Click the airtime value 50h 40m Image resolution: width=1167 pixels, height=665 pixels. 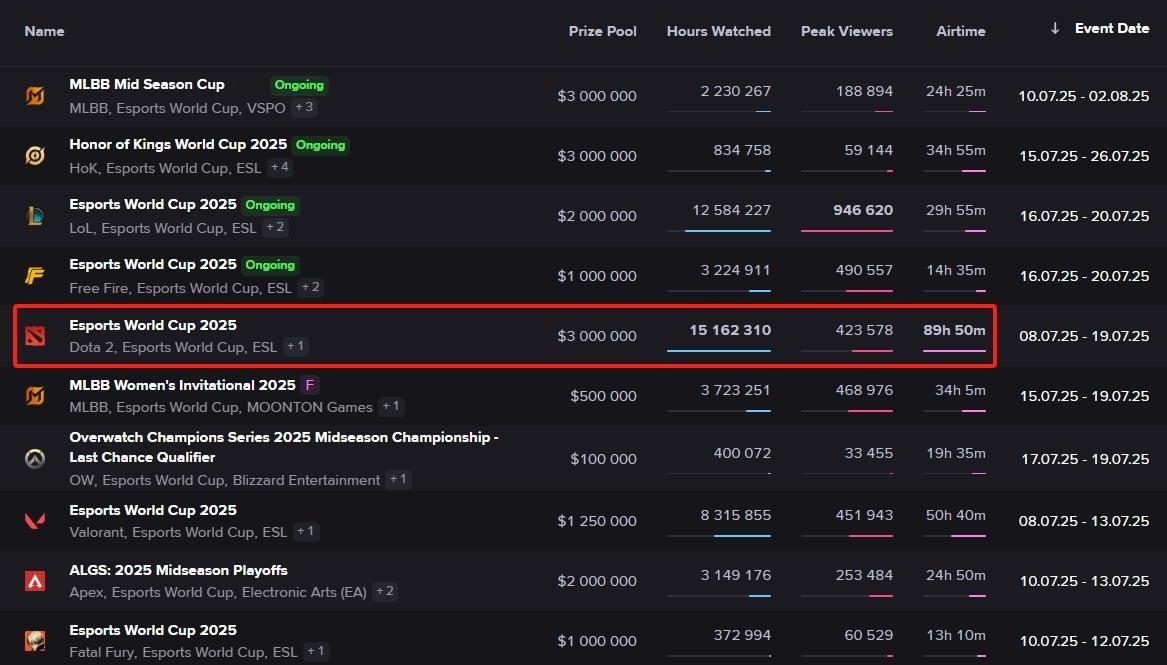coord(956,515)
